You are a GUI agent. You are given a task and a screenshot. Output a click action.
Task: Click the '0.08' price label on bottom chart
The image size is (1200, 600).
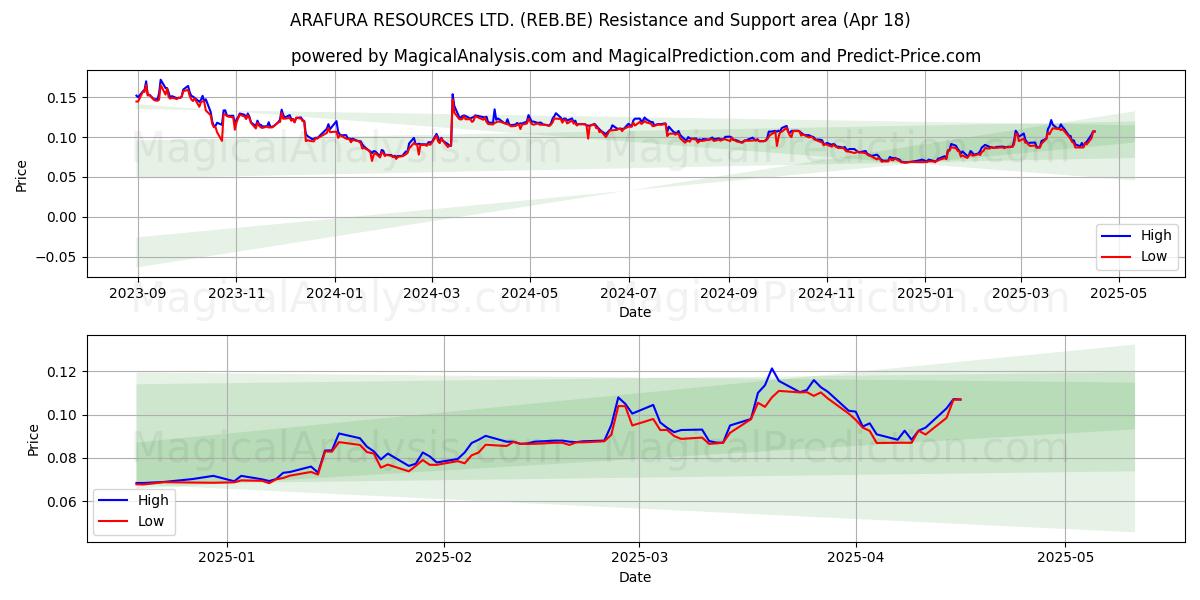64,459
